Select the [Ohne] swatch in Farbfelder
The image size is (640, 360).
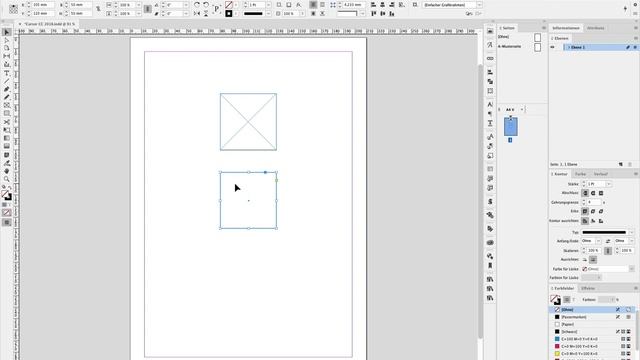591,310
